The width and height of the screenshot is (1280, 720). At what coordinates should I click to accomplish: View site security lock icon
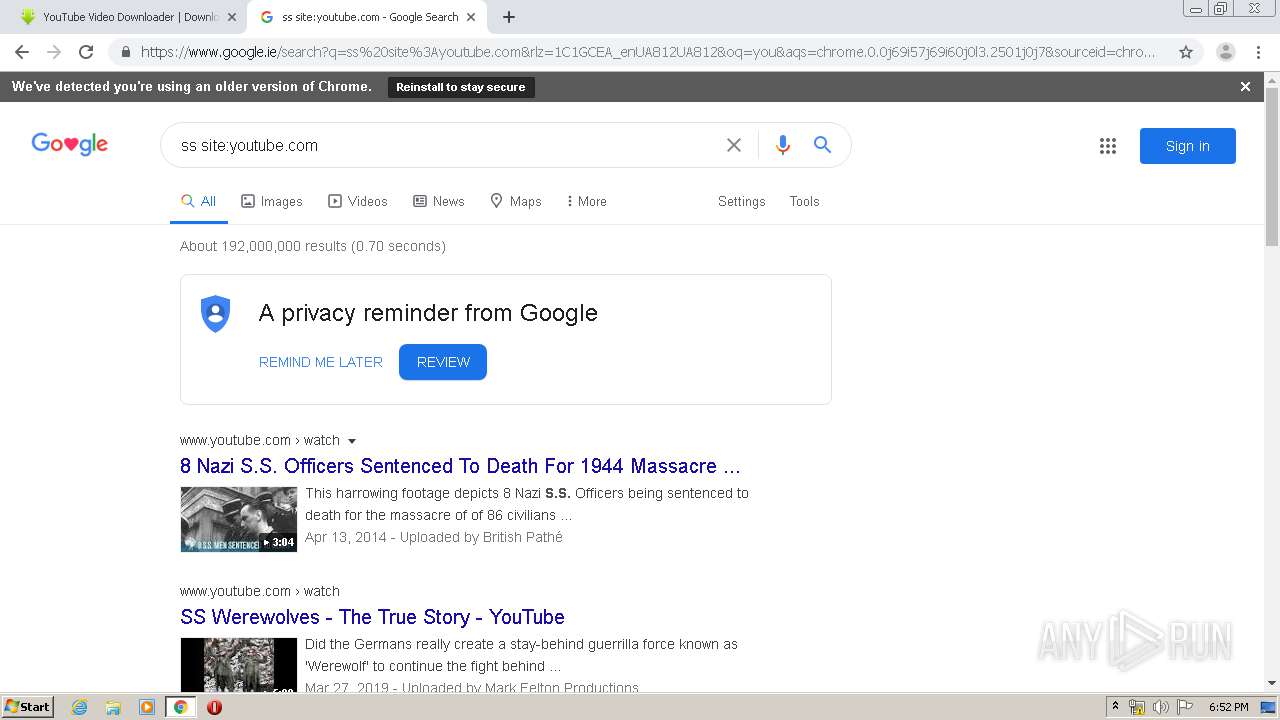pos(125,52)
